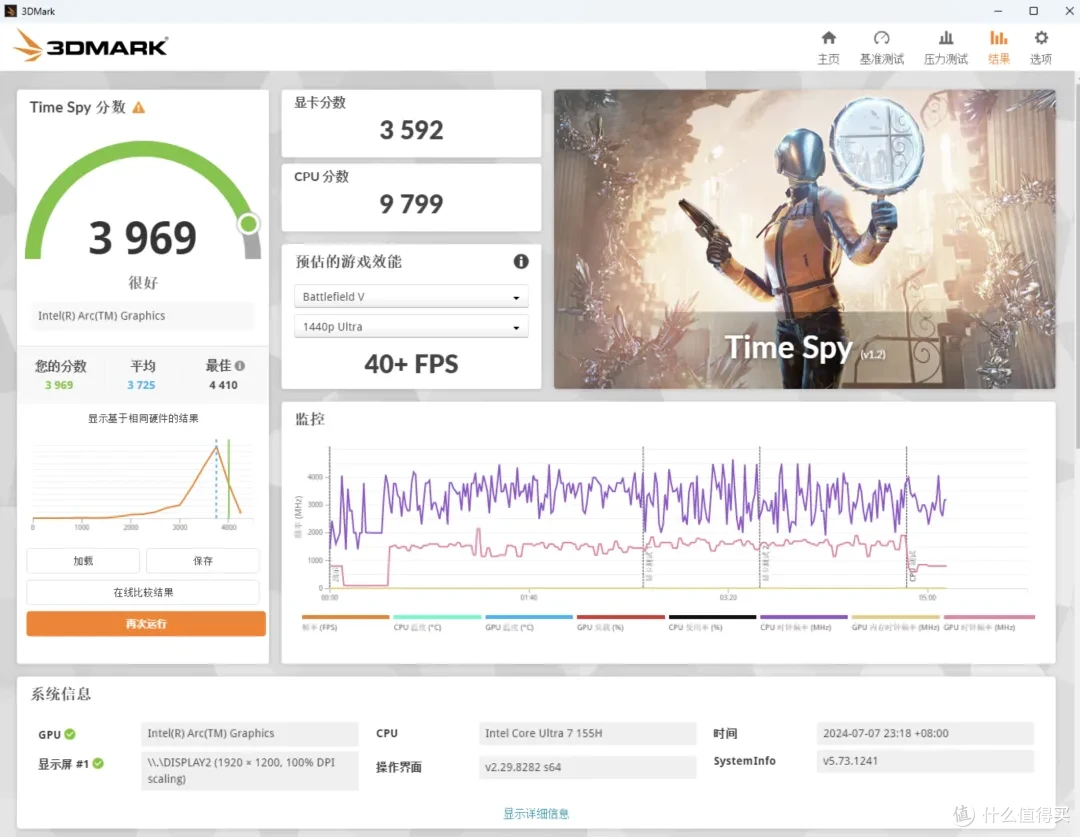Click the info icon next to 最佳
The height and width of the screenshot is (837, 1080).
coord(240,366)
